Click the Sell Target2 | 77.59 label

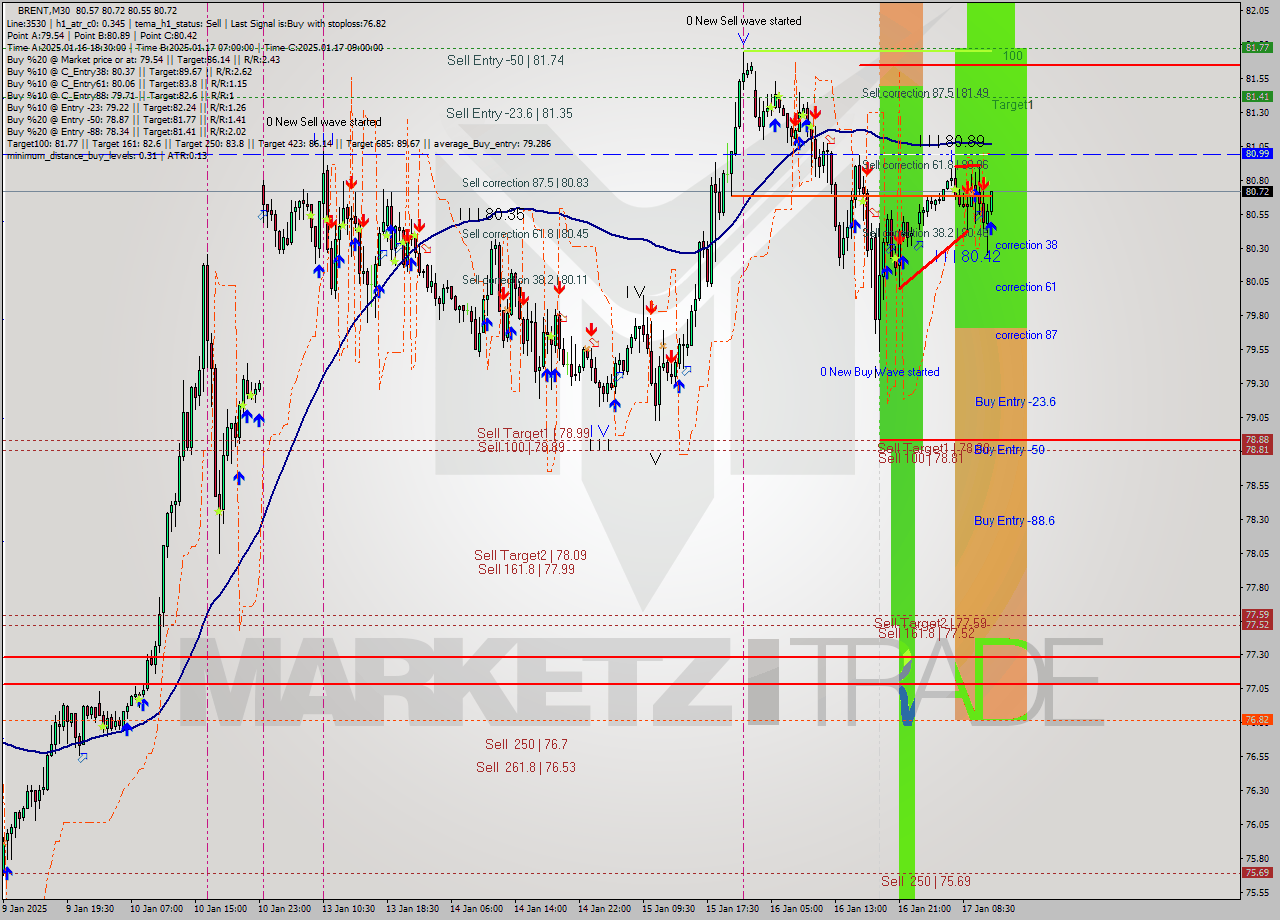click(x=931, y=622)
